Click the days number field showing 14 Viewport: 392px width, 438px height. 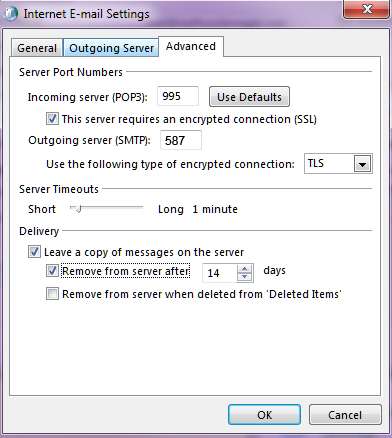tap(220, 273)
